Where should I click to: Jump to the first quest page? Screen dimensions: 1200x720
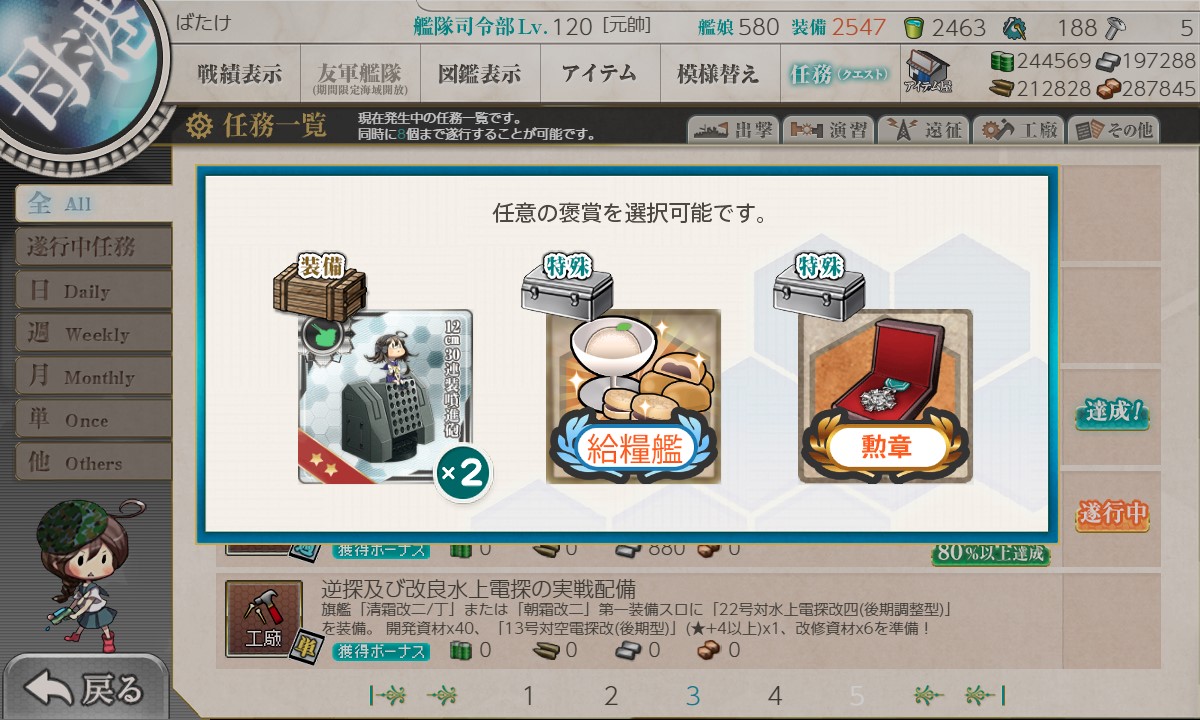(x=387, y=695)
